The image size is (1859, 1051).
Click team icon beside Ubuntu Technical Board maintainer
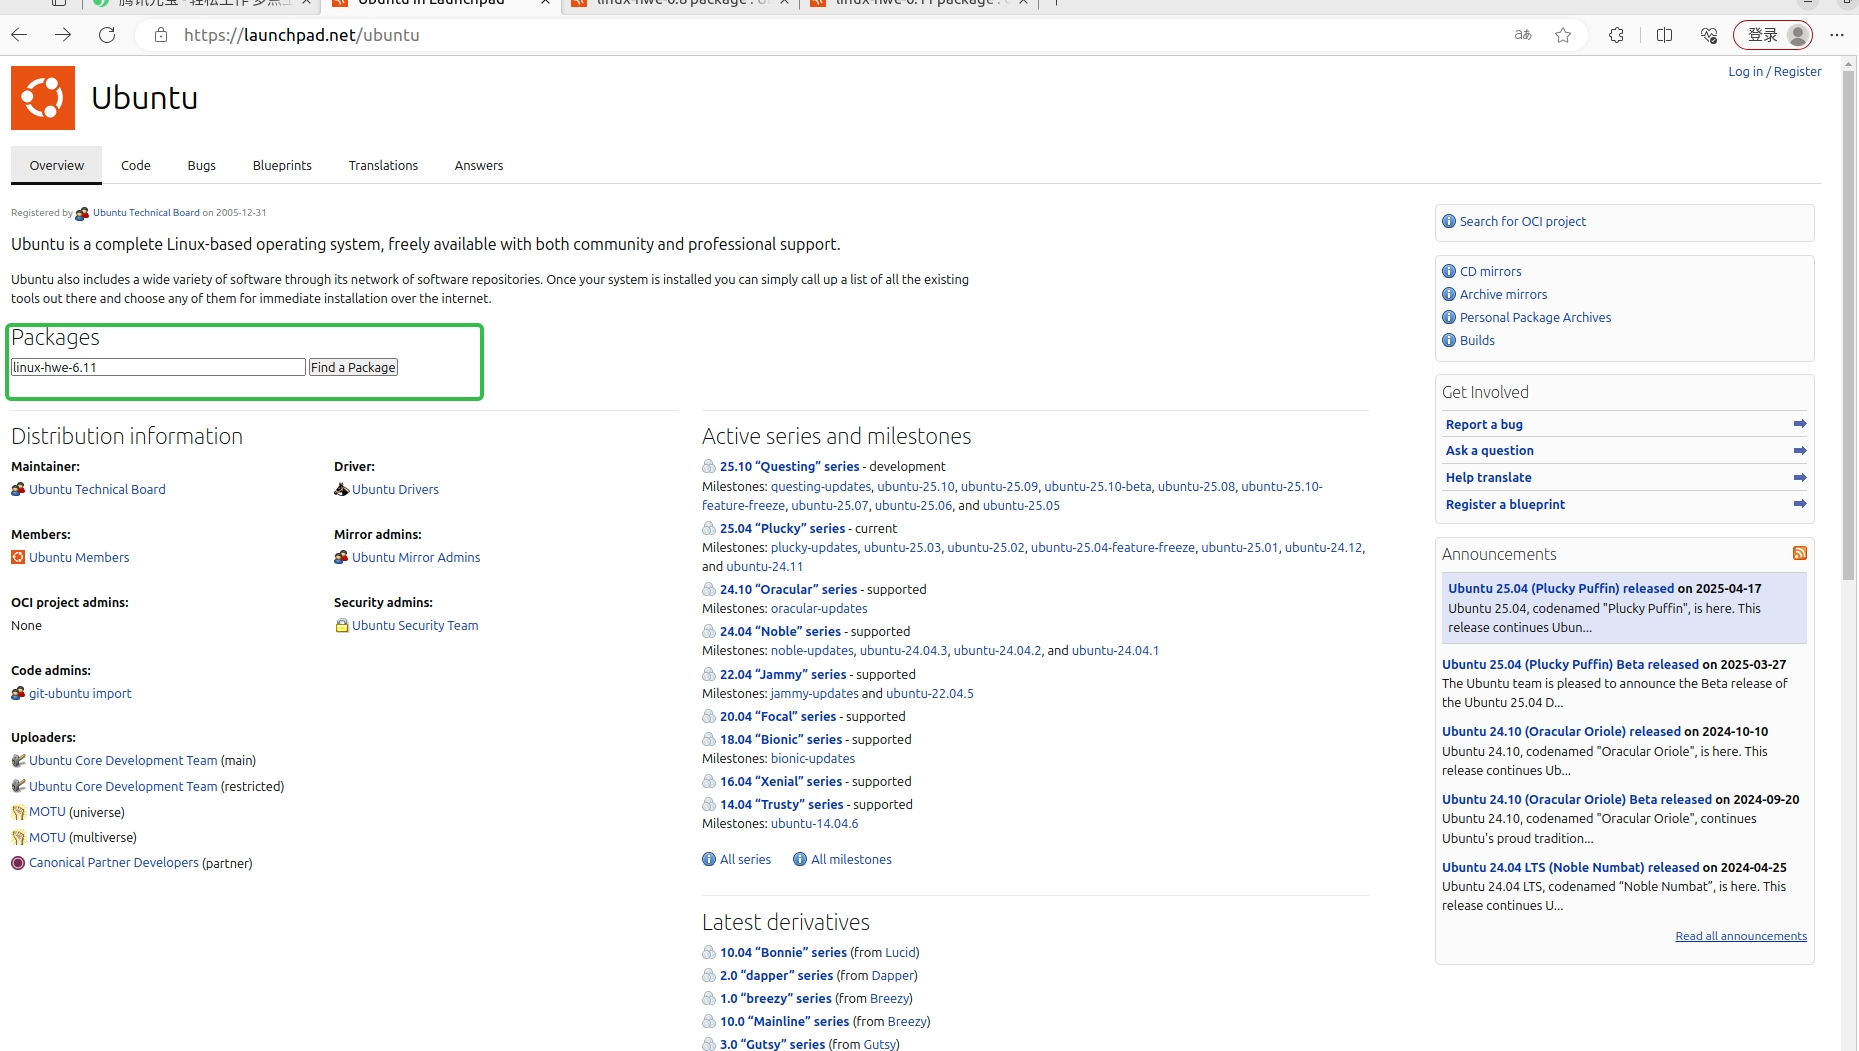(18, 489)
